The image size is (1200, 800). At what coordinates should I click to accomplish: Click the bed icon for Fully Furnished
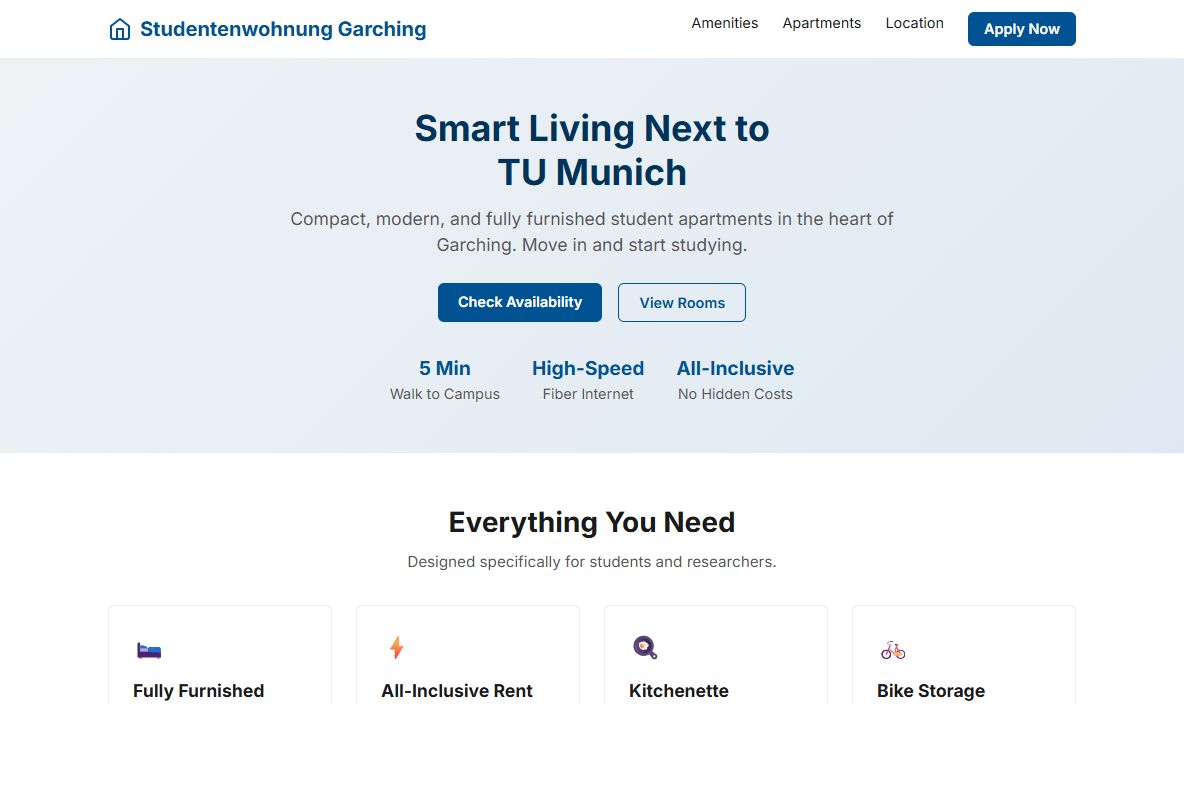tap(149, 650)
